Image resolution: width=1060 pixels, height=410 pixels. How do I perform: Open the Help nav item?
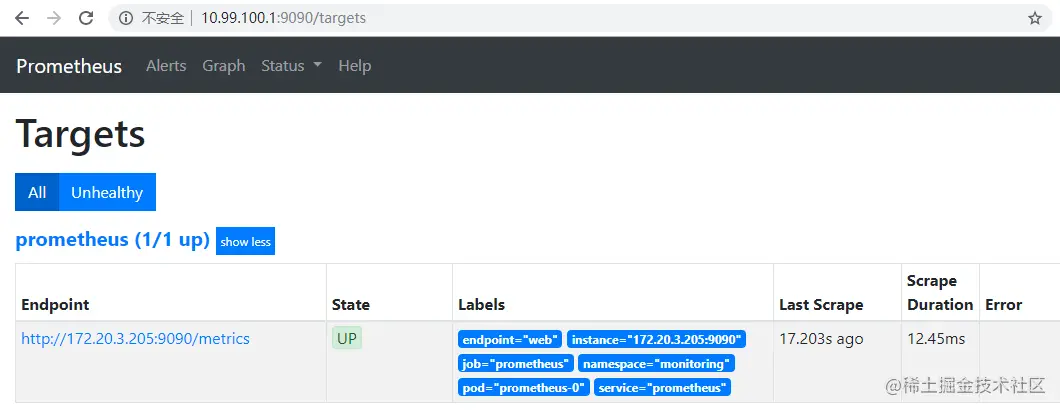355,66
